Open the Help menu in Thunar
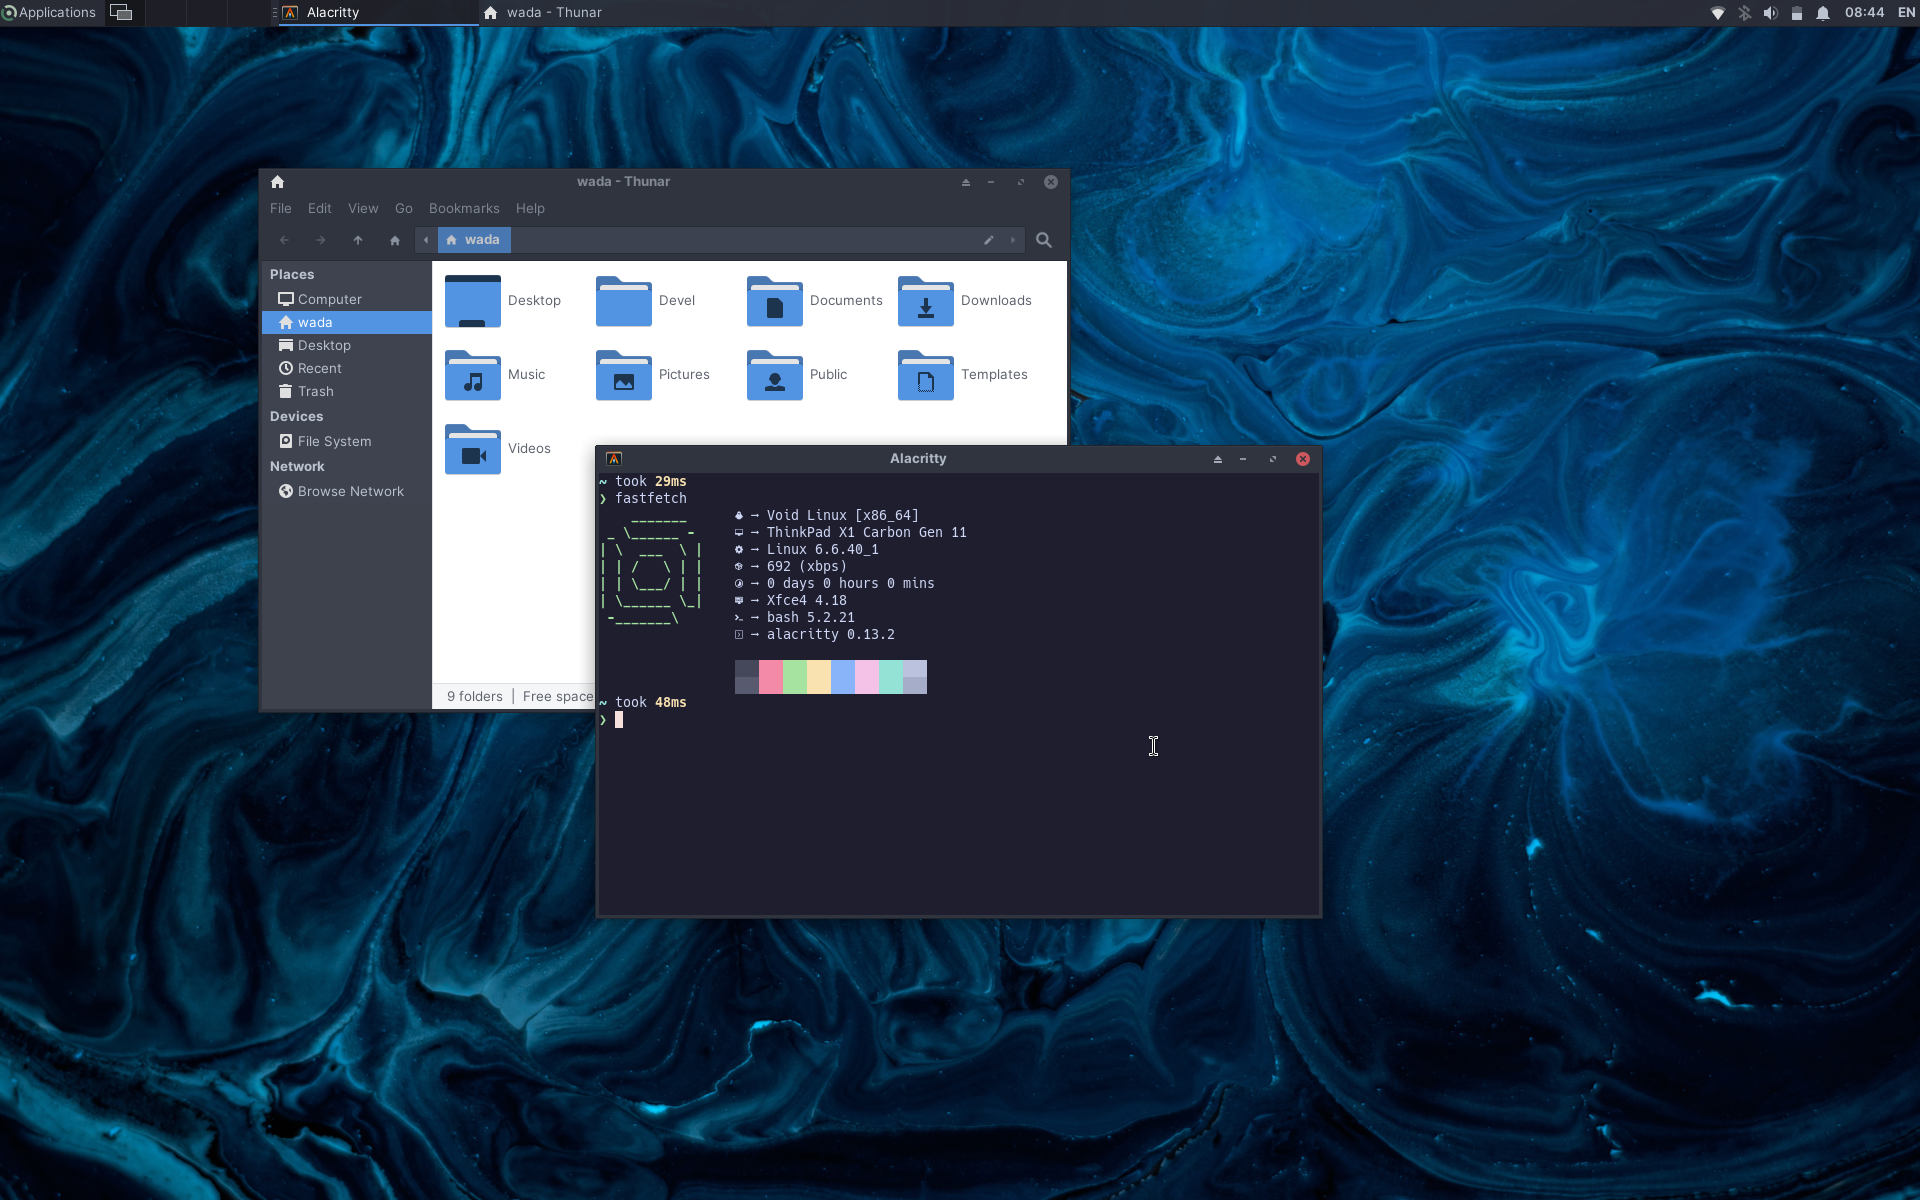Image resolution: width=1920 pixels, height=1200 pixels. (530, 209)
